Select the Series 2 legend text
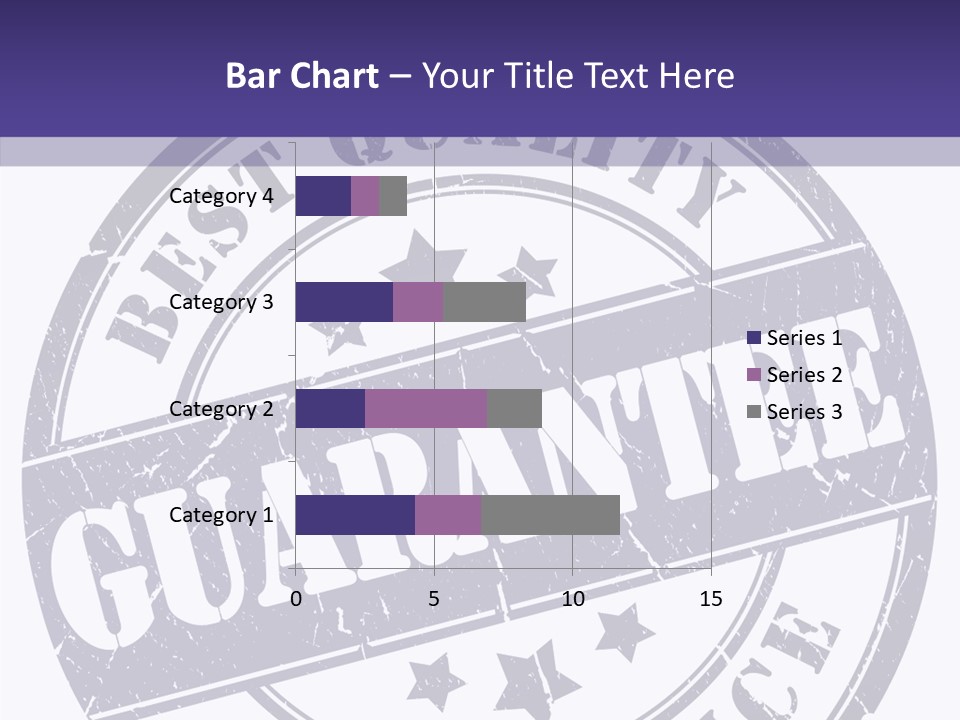Image resolution: width=960 pixels, height=720 pixels. (804, 375)
